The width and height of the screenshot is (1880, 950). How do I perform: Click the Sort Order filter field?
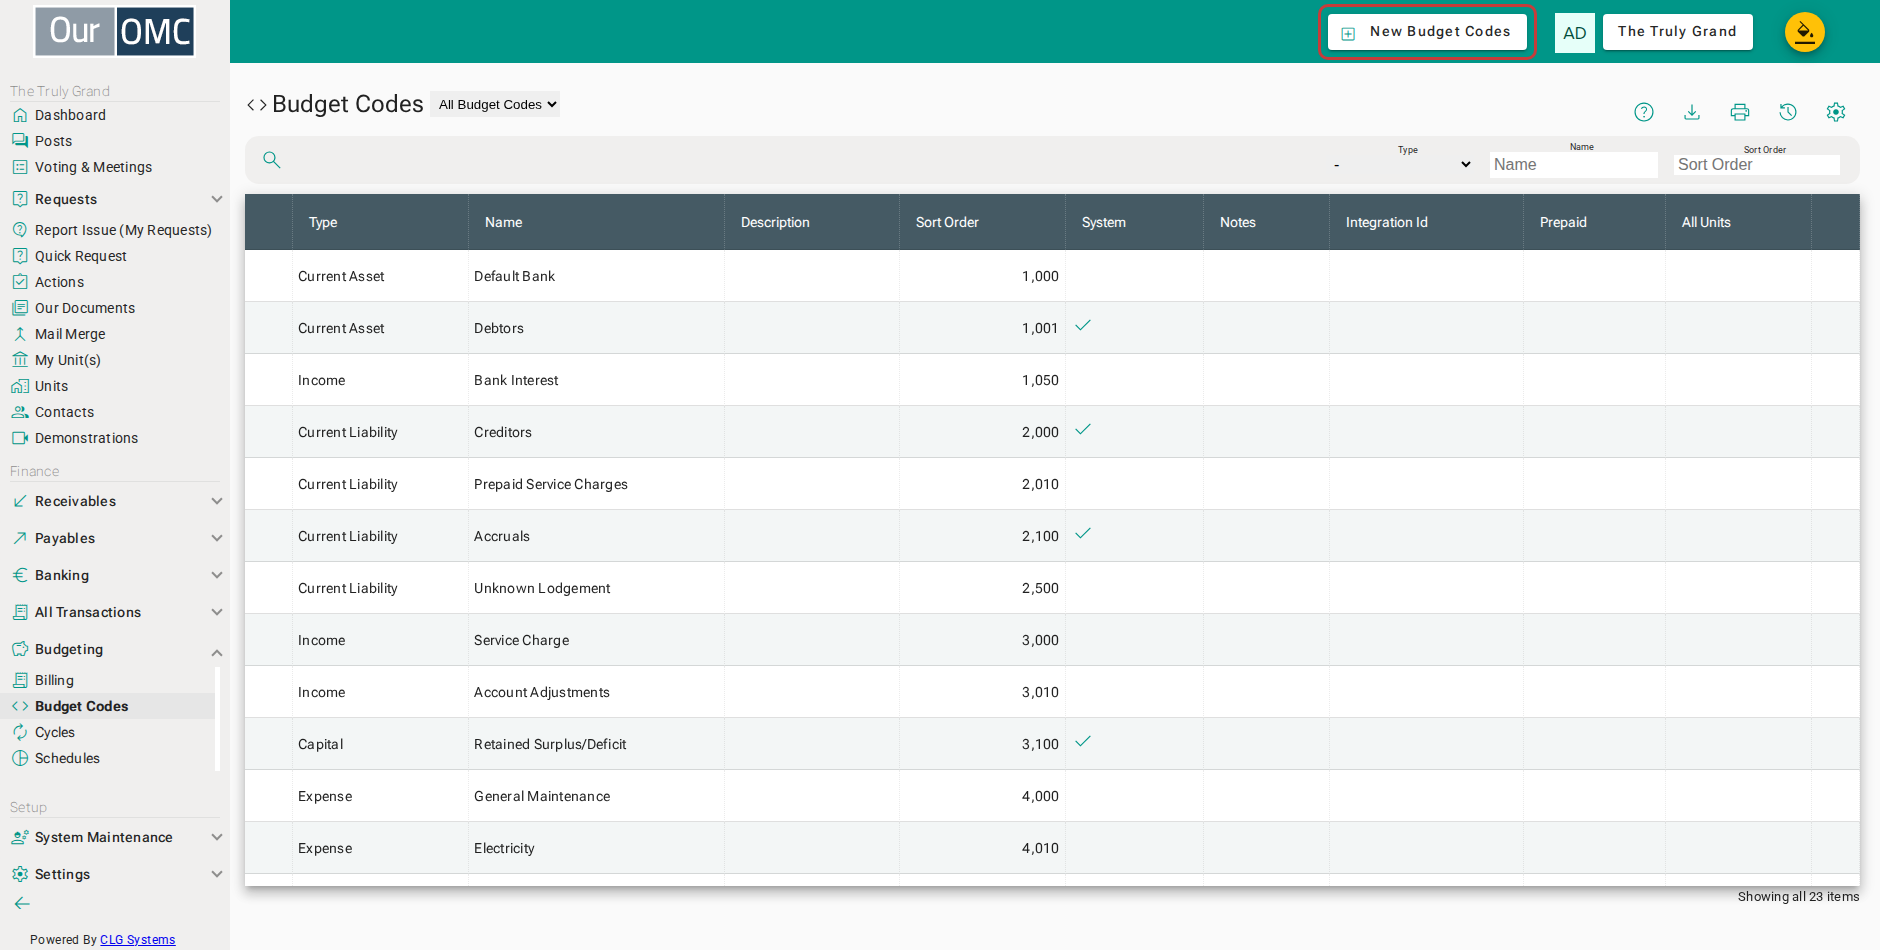1757,165
